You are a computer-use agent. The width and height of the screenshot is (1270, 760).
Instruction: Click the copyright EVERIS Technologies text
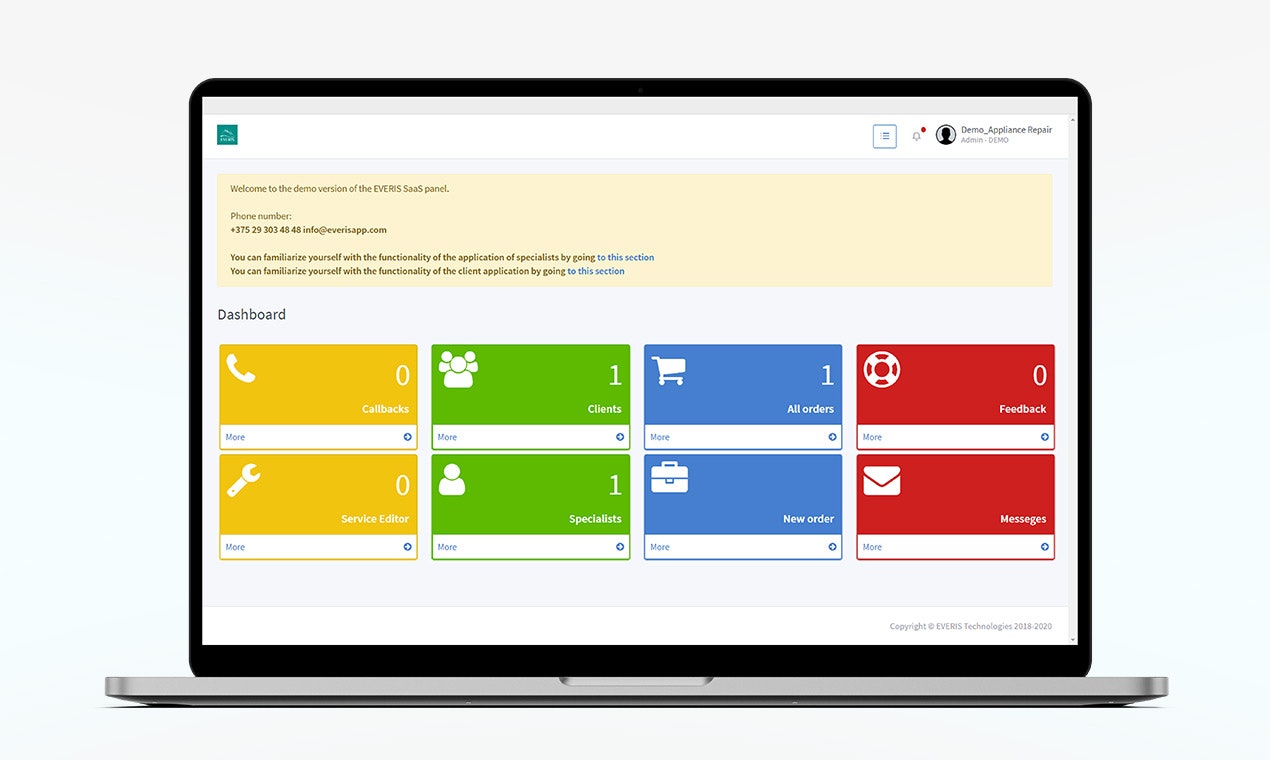tap(971, 627)
